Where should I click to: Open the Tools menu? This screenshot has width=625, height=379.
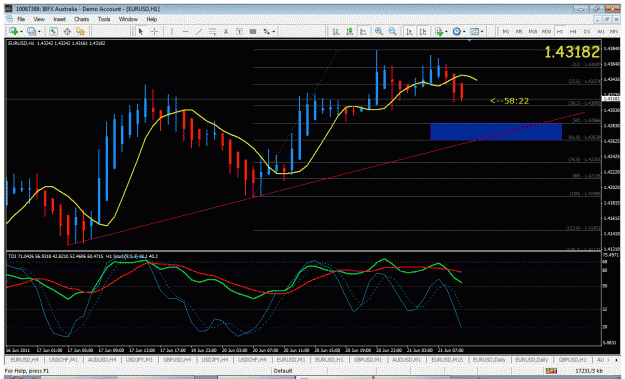click(104, 19)
